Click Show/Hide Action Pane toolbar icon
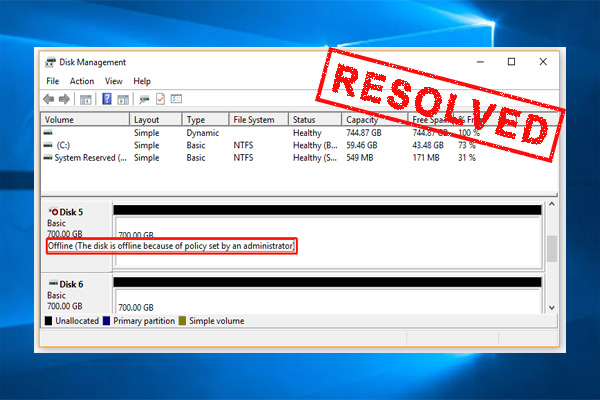Image resolution: width=600 pixels, height=400 pixels. (123, 100)
